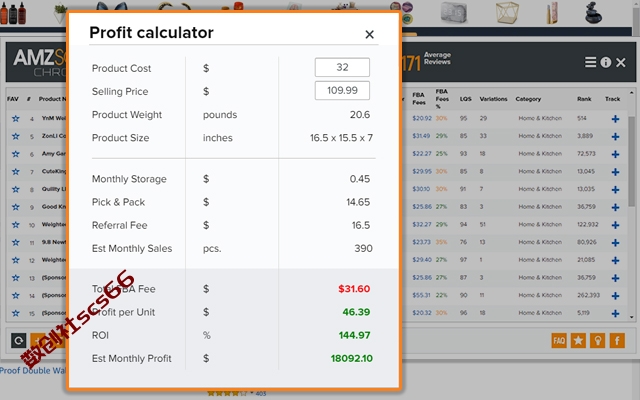Screen dimensions: 640x400
Task: Open FBA fee $55.31 calculator link
Action: 421,295
